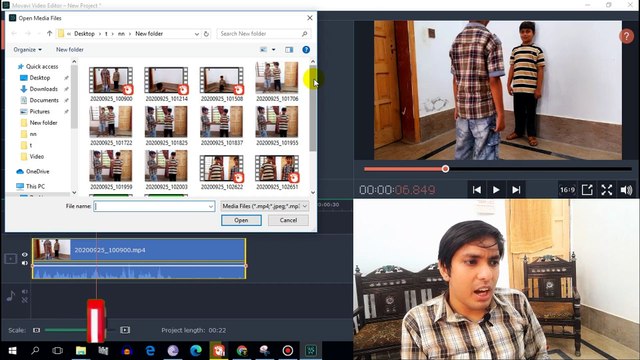The height and width of the screenshot is (360, 640).
Task: Add a new track with plus icon
Action: pyautogui.click(x=11, y=258)
